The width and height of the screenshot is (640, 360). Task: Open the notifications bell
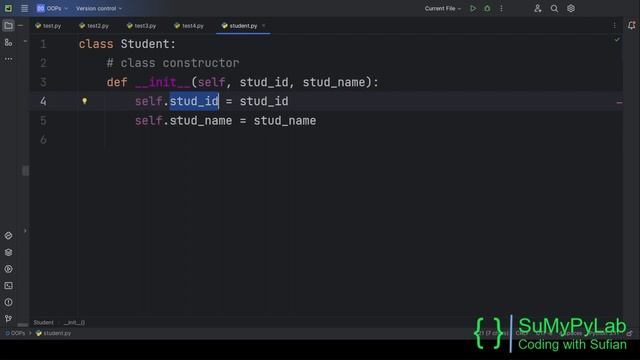pyautogui.click(x=631, y=26)
